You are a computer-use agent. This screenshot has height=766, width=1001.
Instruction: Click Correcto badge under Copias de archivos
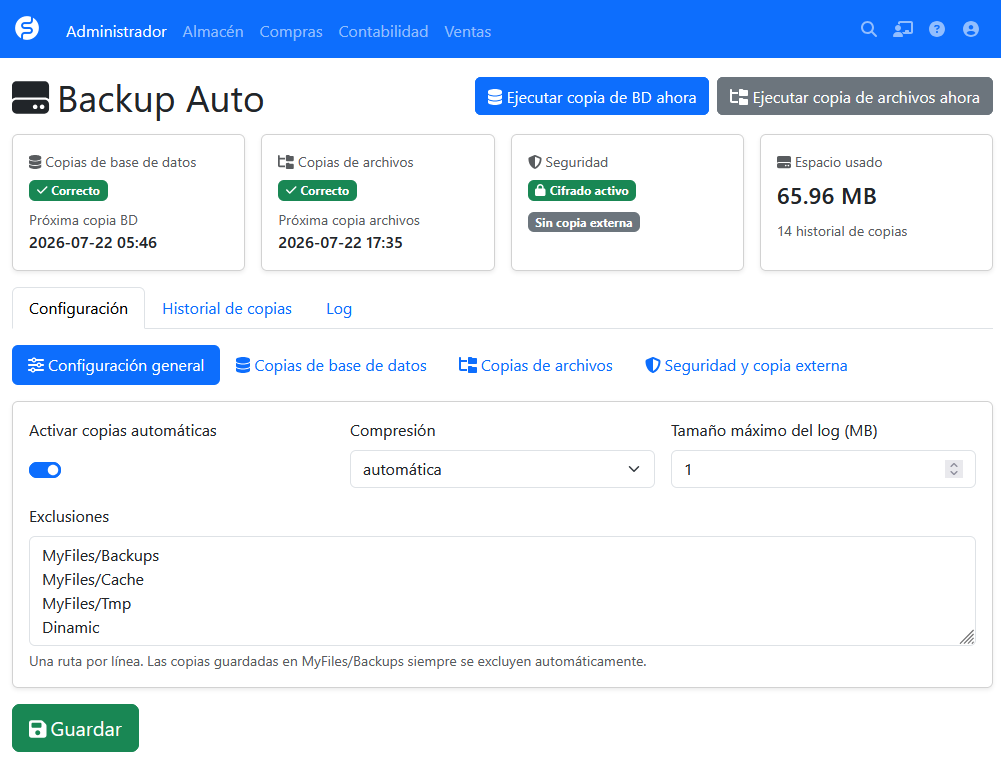coord(317,190)
